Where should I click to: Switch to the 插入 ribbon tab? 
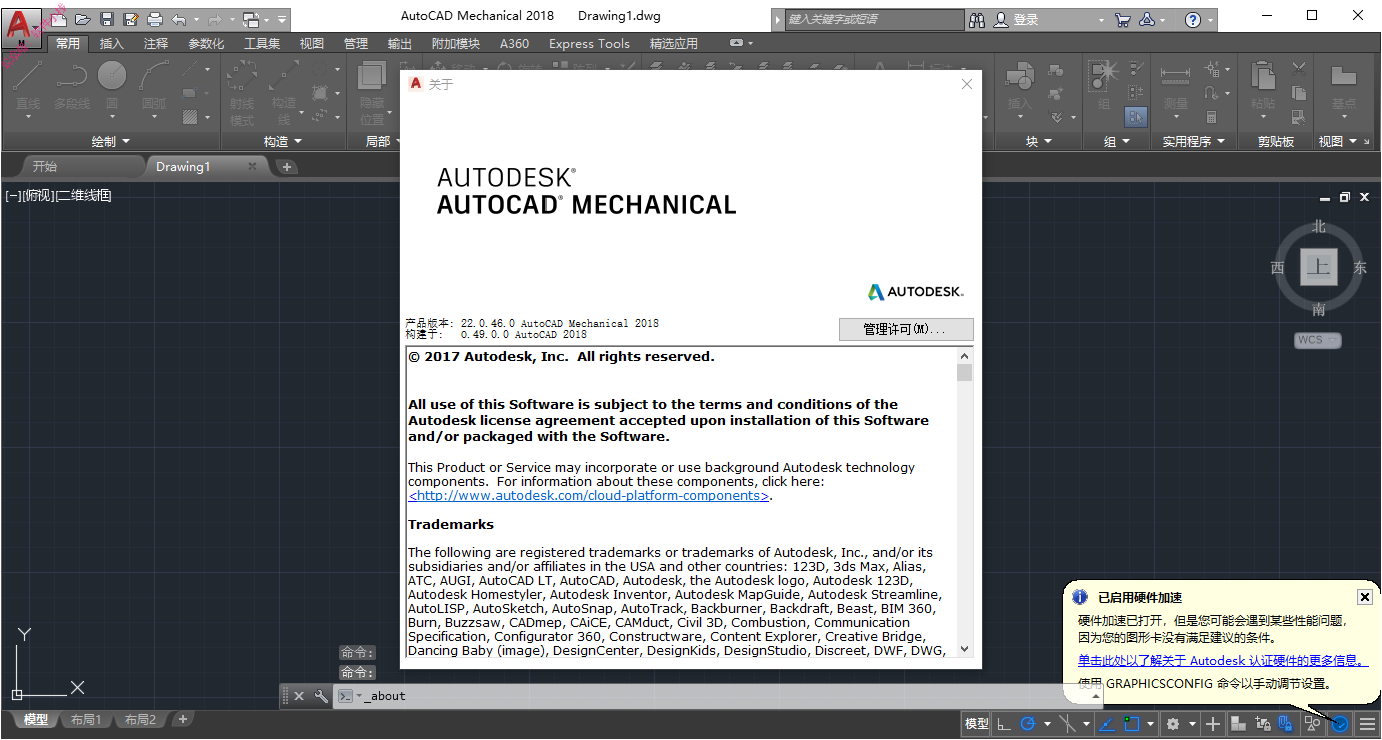[x=112, y=43]
